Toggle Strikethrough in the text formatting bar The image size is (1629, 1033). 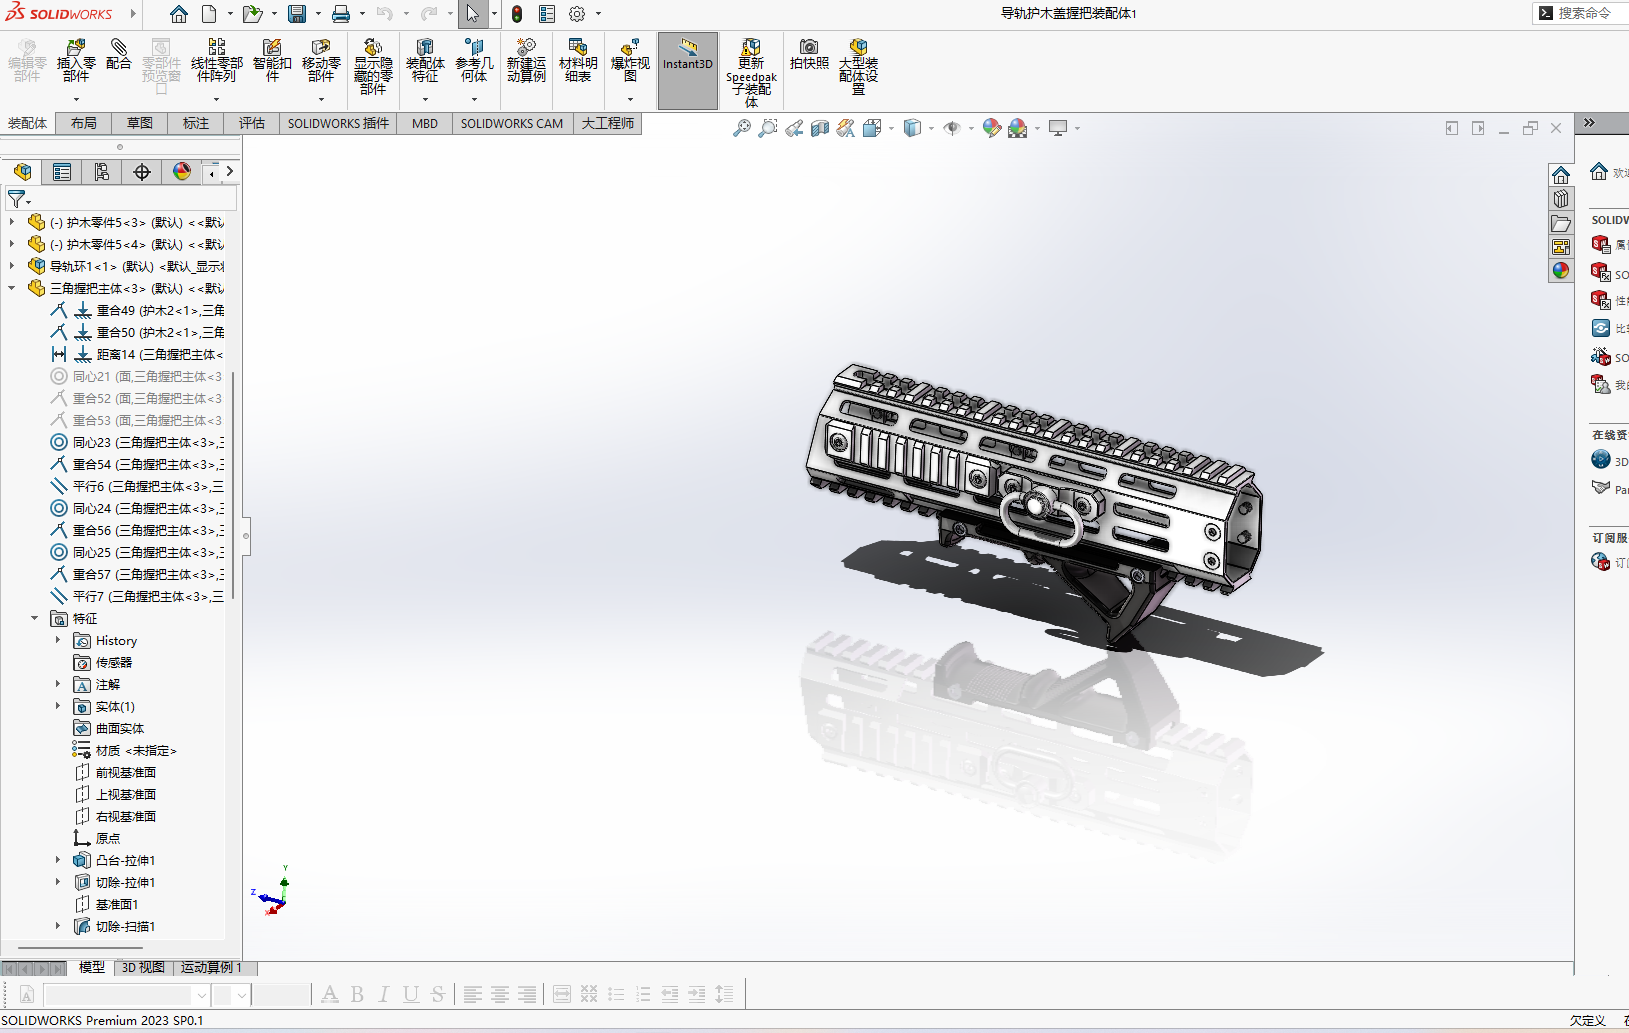pyautogui.click(x=438, y=994)
